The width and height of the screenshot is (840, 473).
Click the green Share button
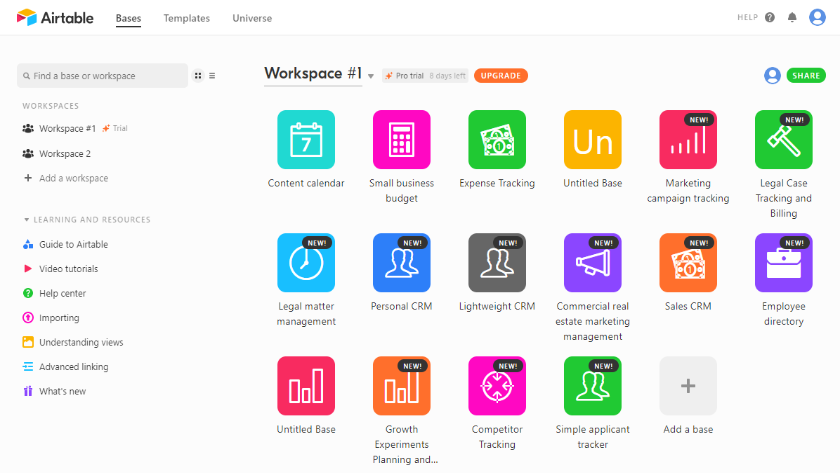point(806,76)
